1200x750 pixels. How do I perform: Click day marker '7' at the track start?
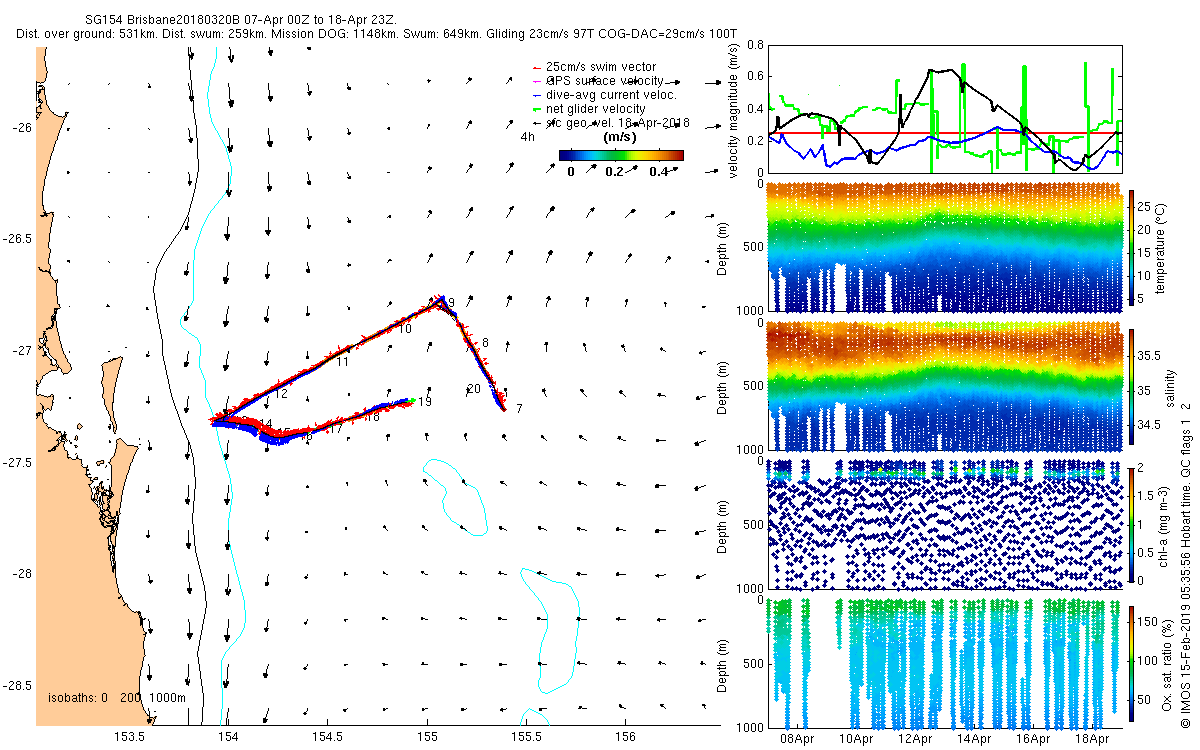click(x=519, y=409)
